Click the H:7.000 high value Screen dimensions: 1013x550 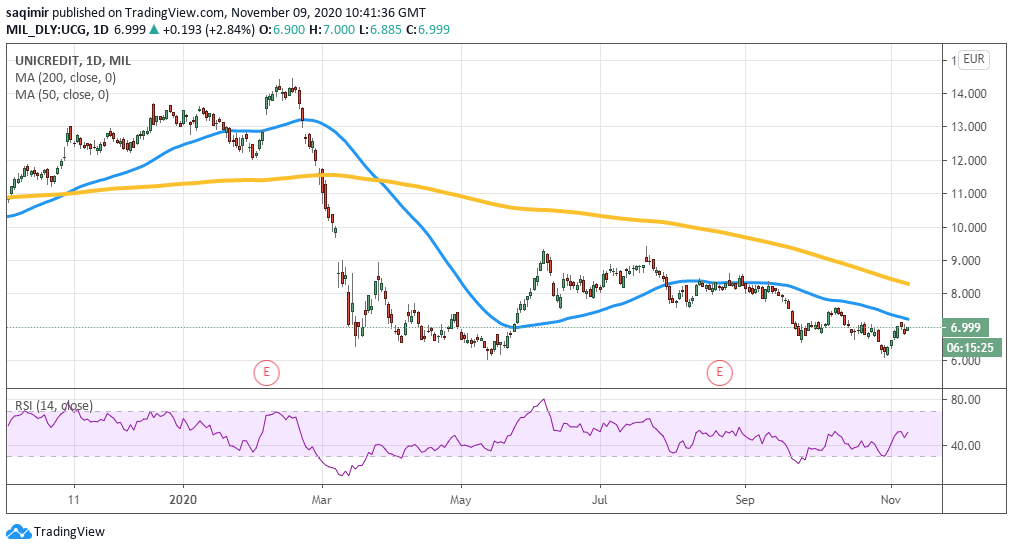coord(331,30)
